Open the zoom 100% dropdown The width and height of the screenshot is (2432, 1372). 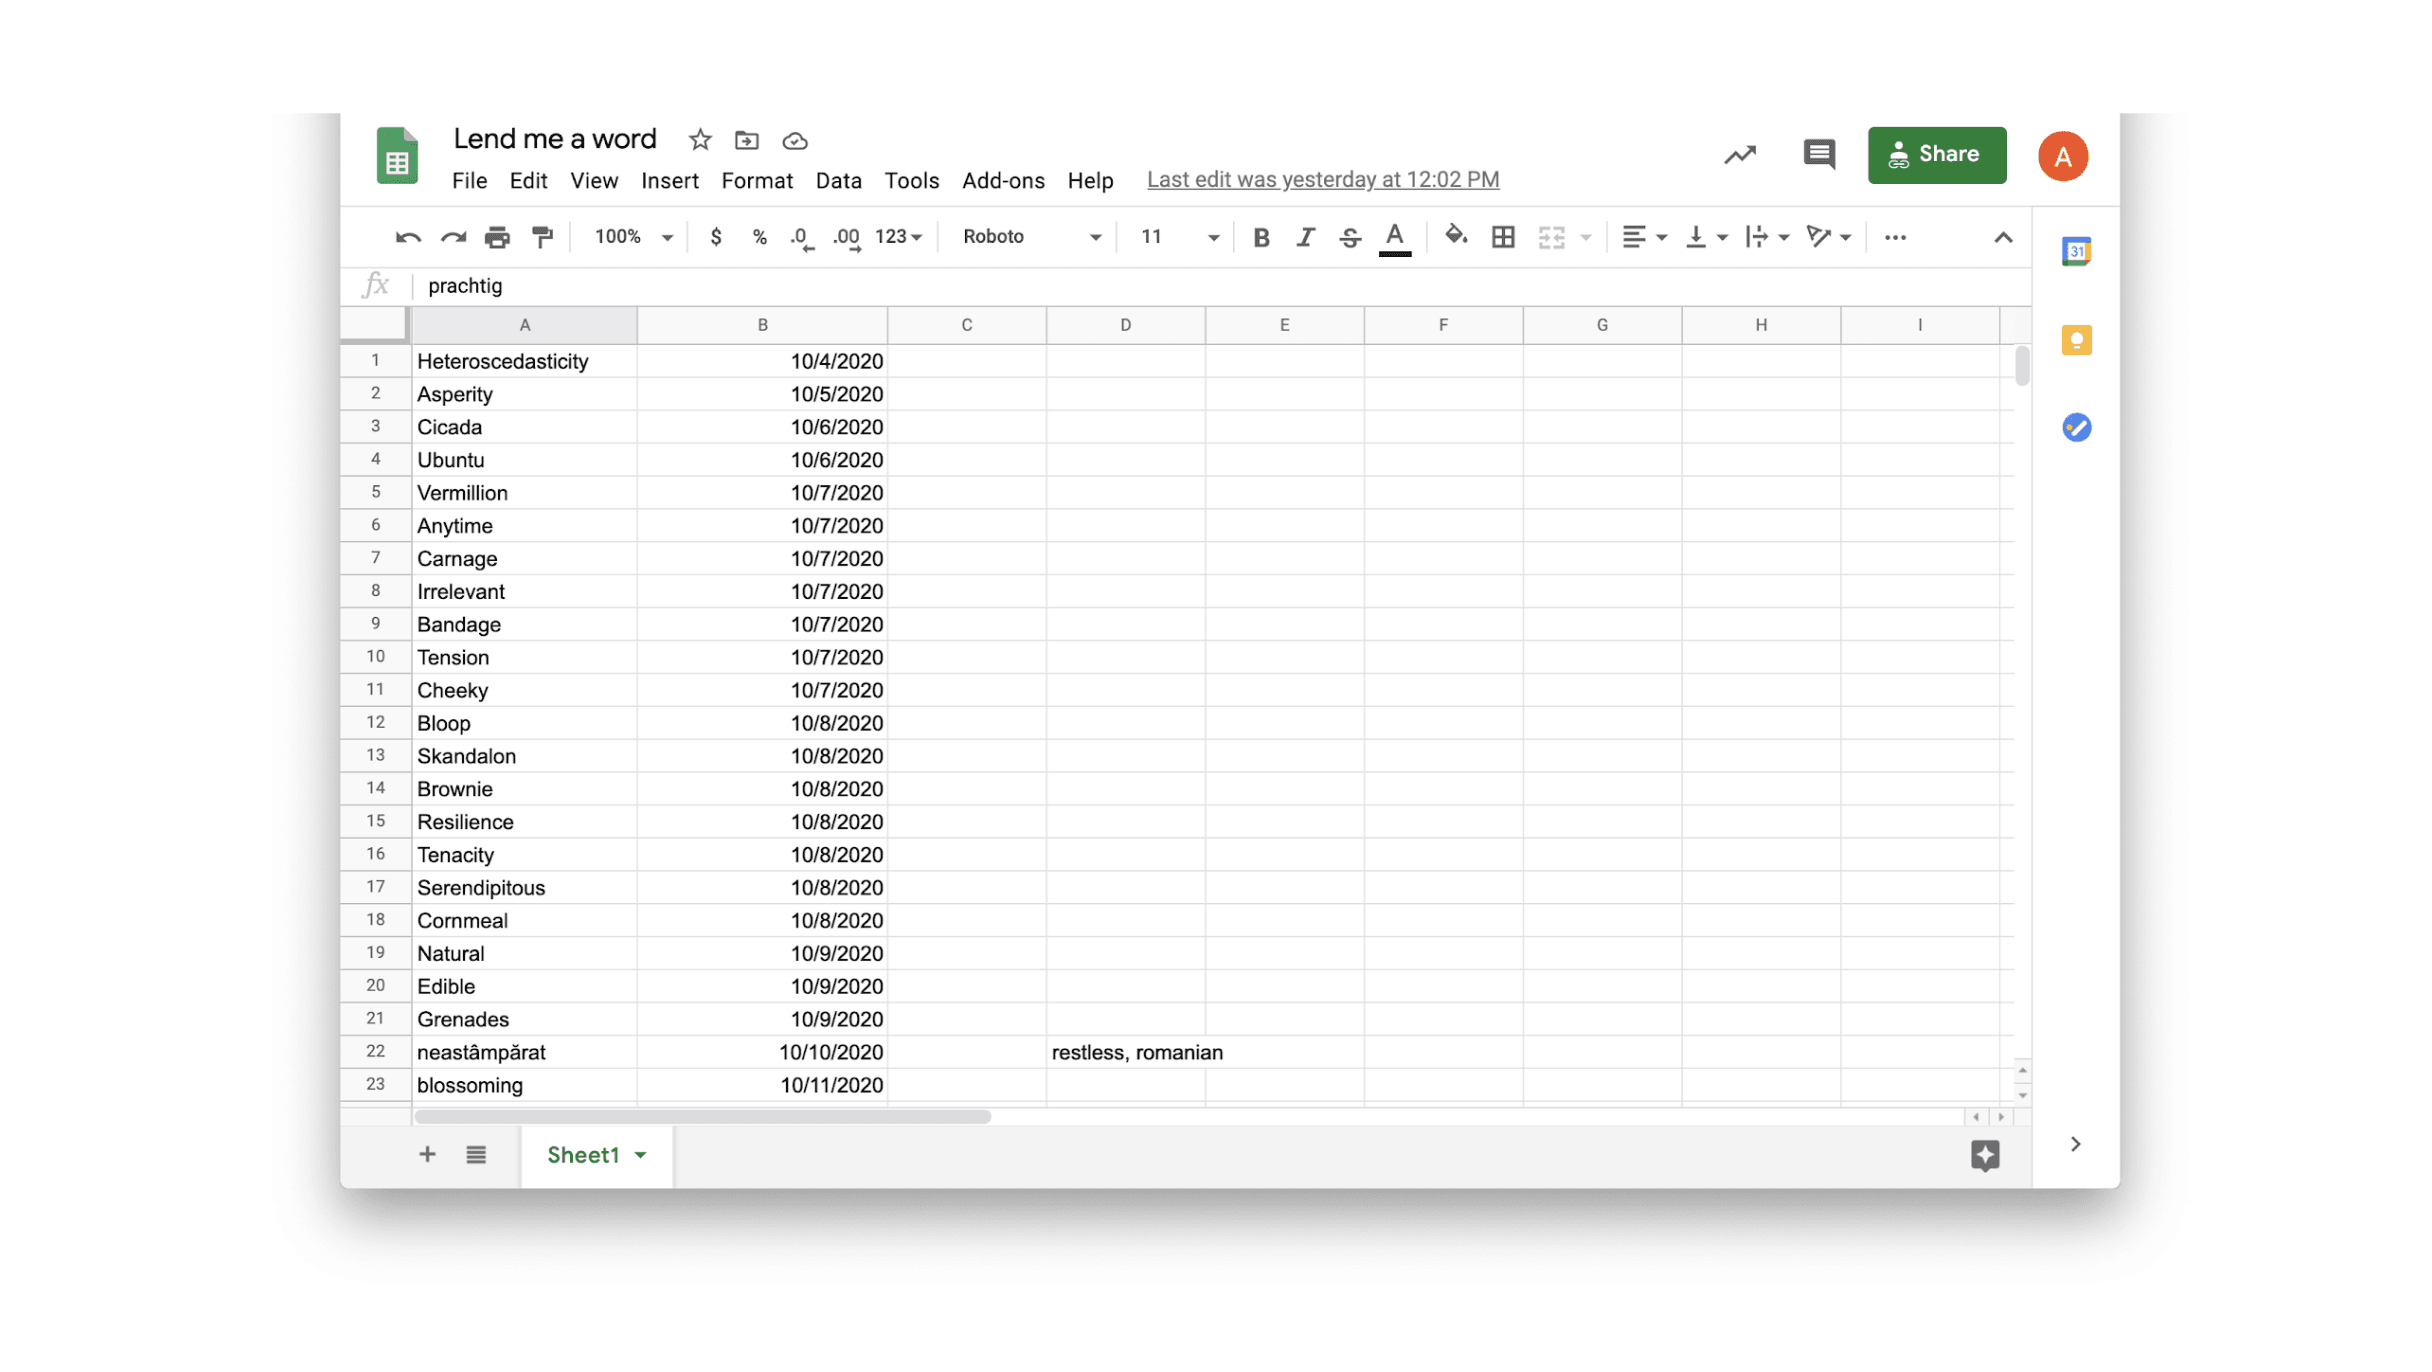pyautogui.click(x=633, y=237)
